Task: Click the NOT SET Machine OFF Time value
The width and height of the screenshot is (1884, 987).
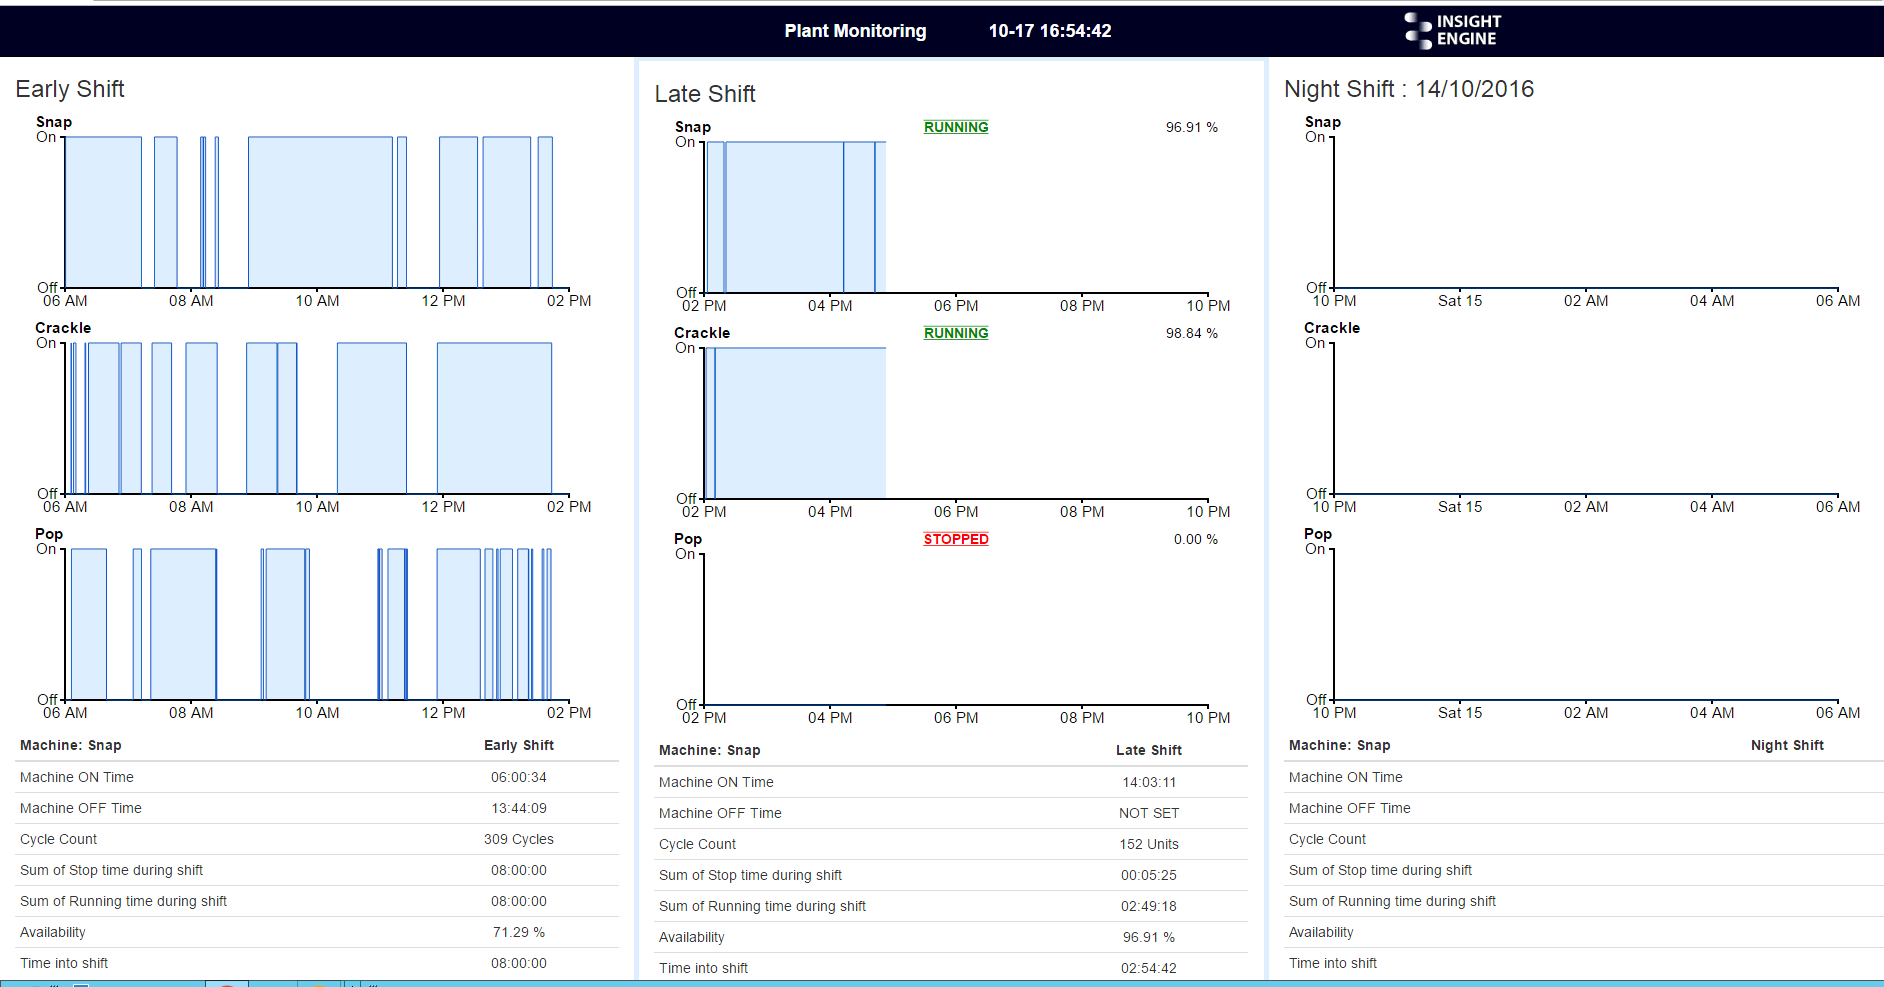Action: coord(1148,813)
